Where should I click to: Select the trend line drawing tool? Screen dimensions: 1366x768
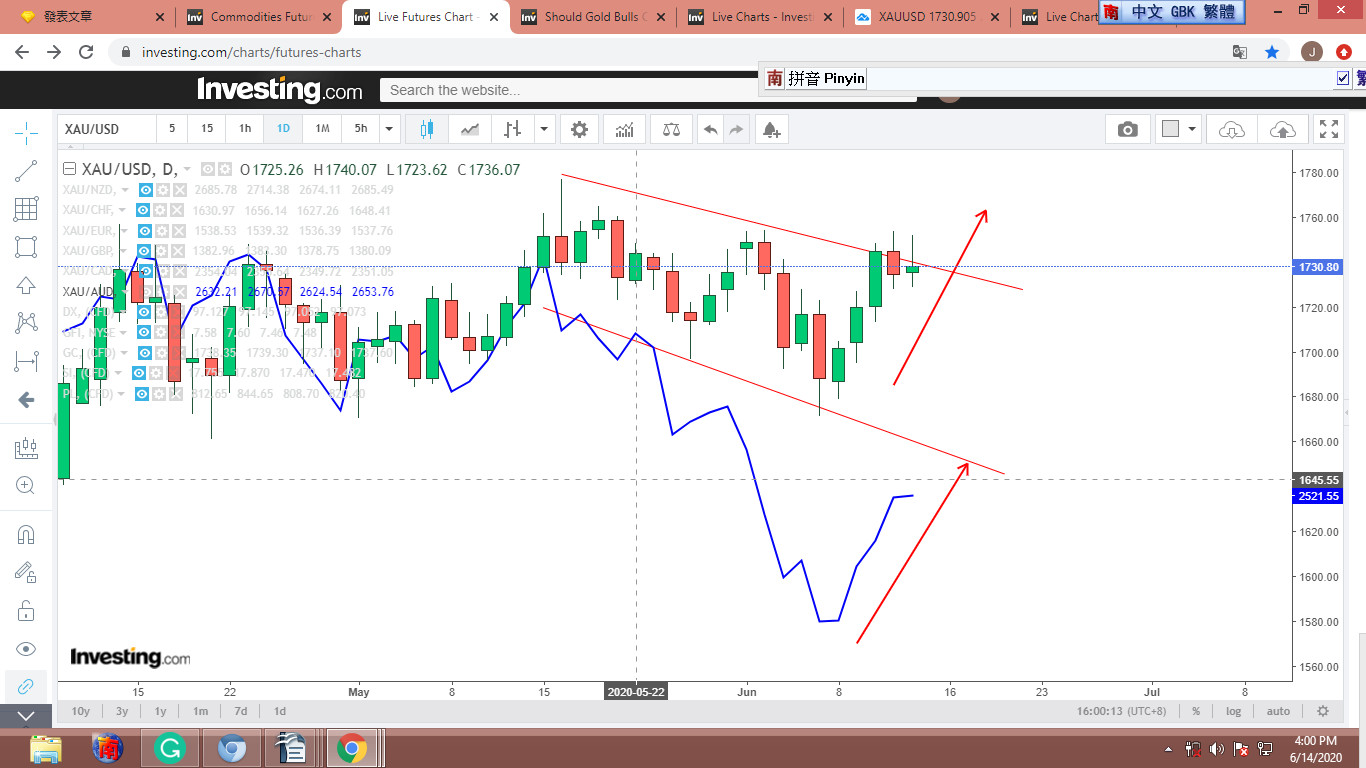click(26, 171)
